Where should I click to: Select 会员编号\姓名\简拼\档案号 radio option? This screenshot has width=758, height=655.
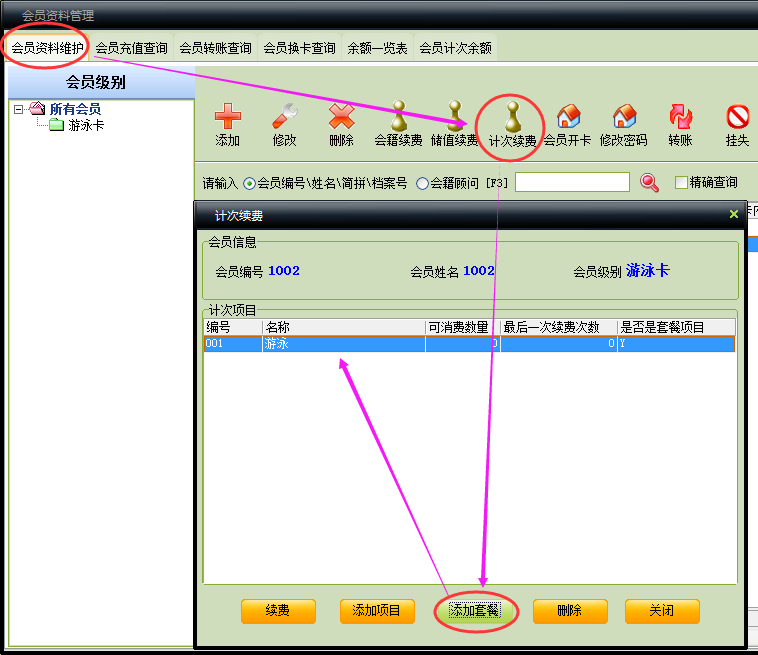249,183
